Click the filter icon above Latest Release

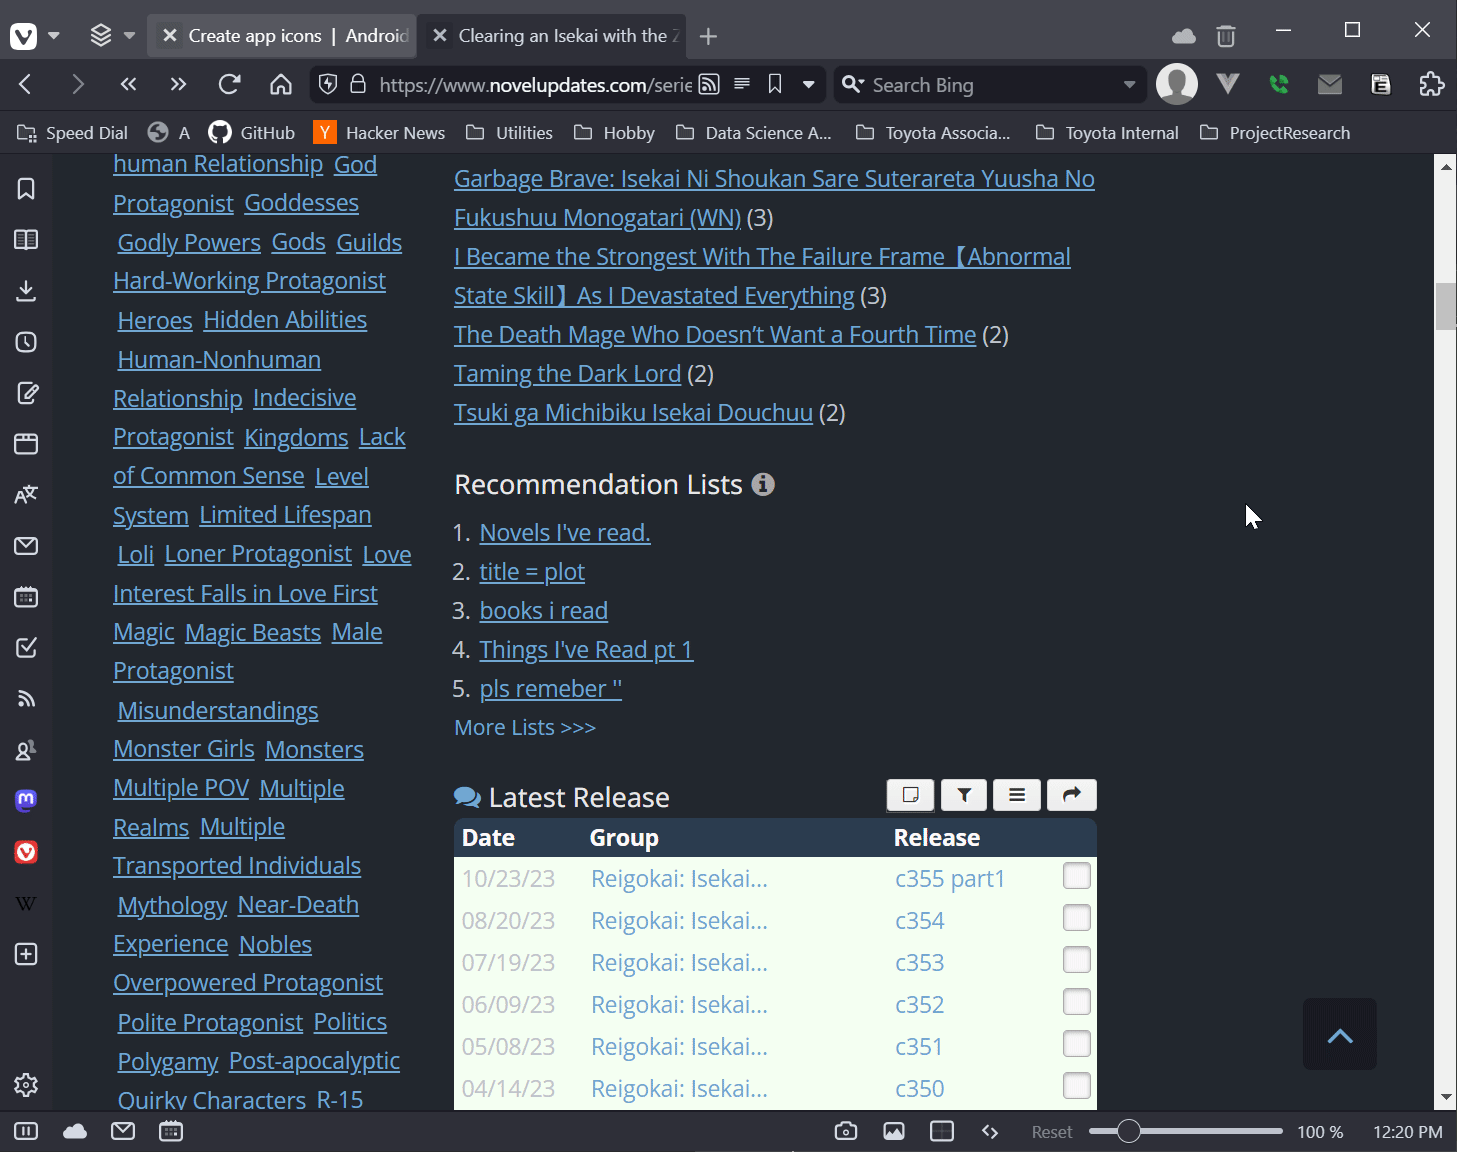point(964,795)
